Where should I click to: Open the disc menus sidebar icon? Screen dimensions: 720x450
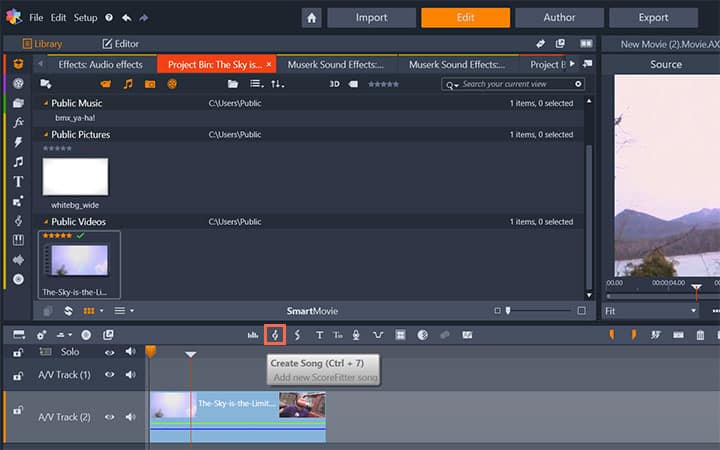coord(18,279)
